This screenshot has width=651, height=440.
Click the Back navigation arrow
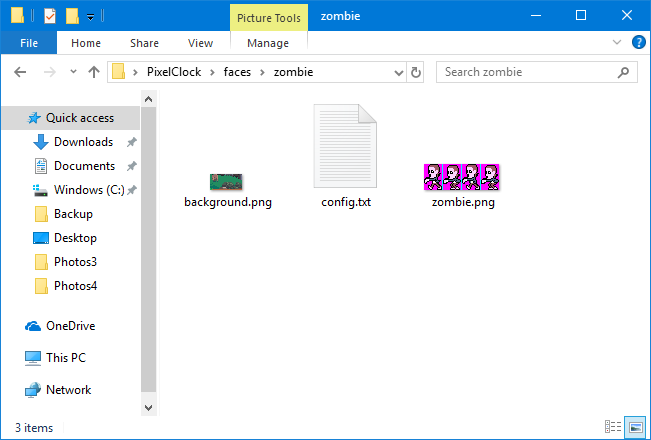click(x=20, y=72)
